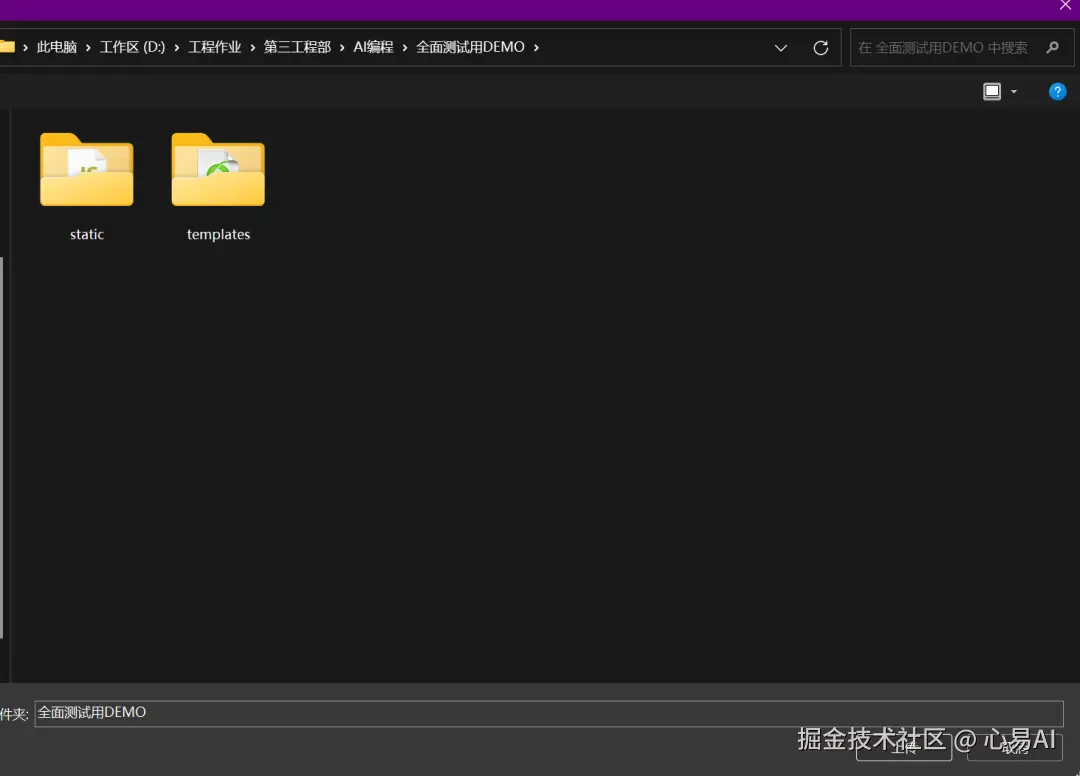The image size is (1080, 776).
Task: Open the view options dropdown arrow
Action: point(1014,92)
